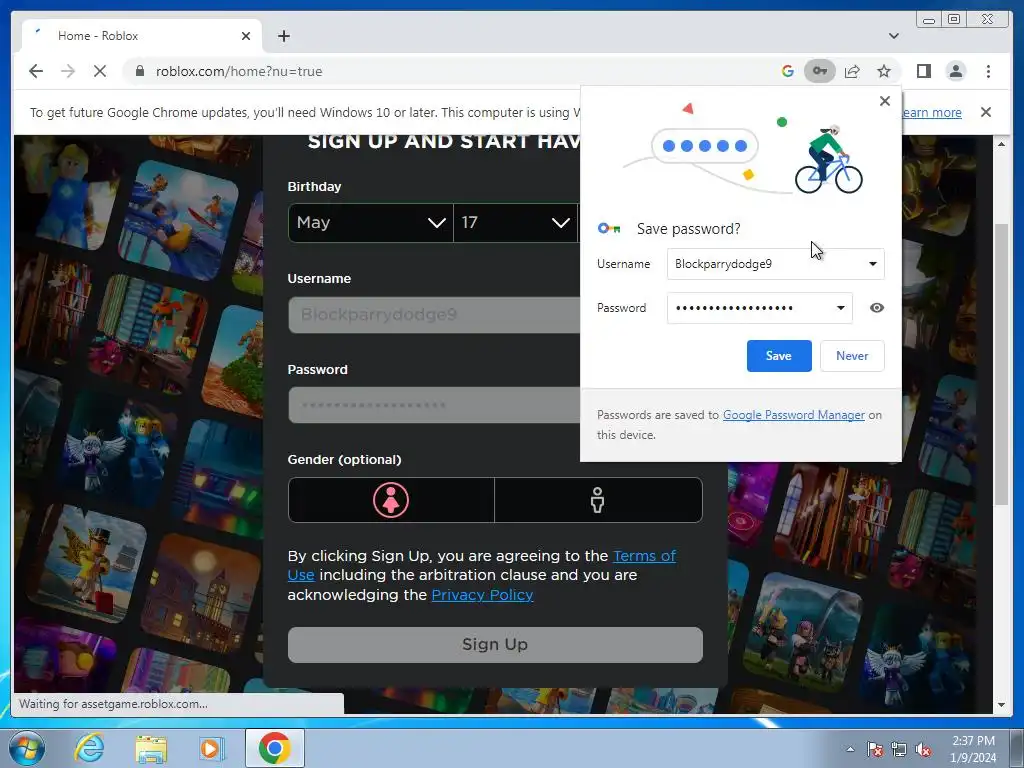The image size is (1024, 768).
Task: Open the Windows Start menu
Action: pos(27,748)
